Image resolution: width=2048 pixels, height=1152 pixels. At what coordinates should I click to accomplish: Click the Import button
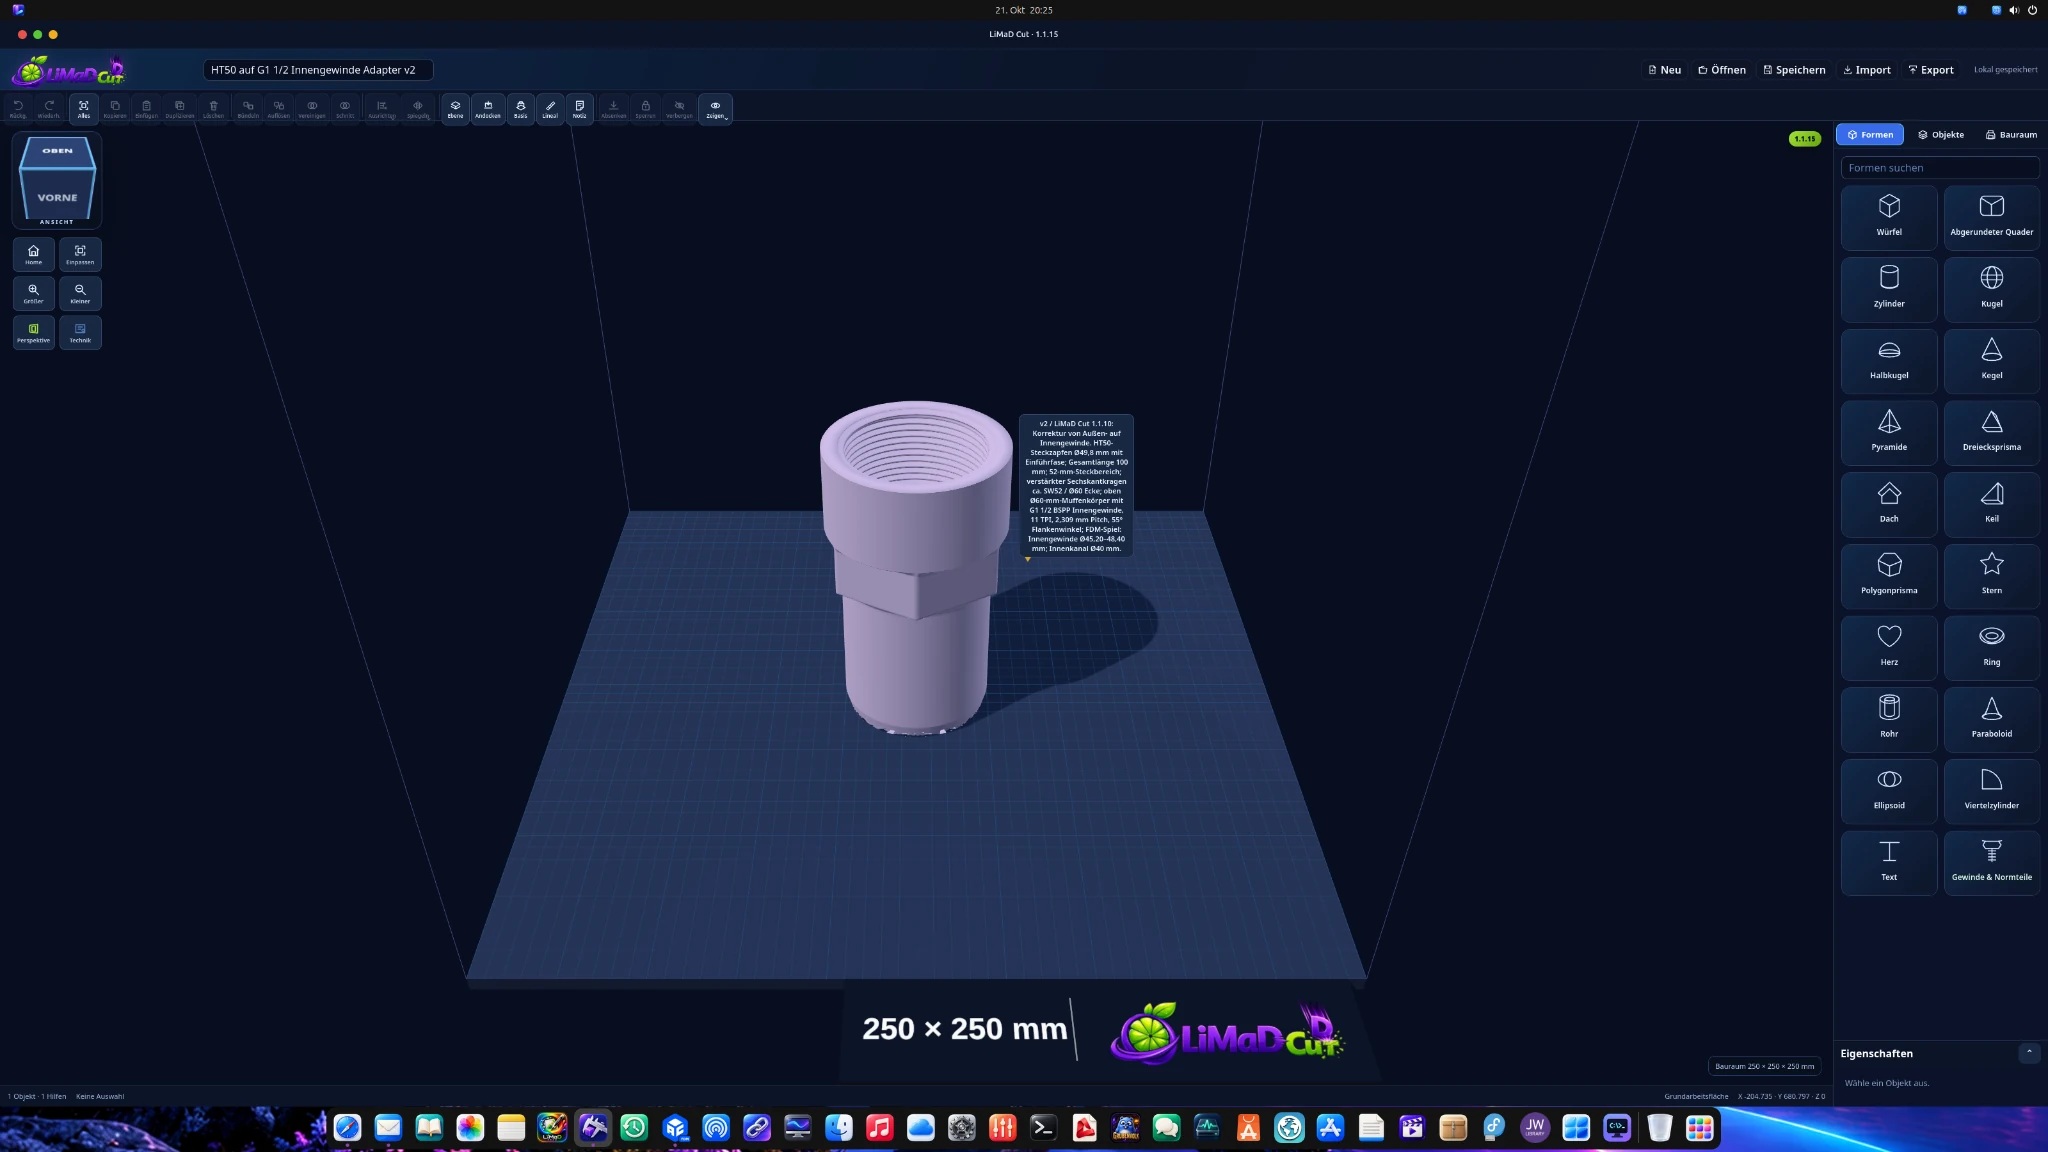(1867, 70)
